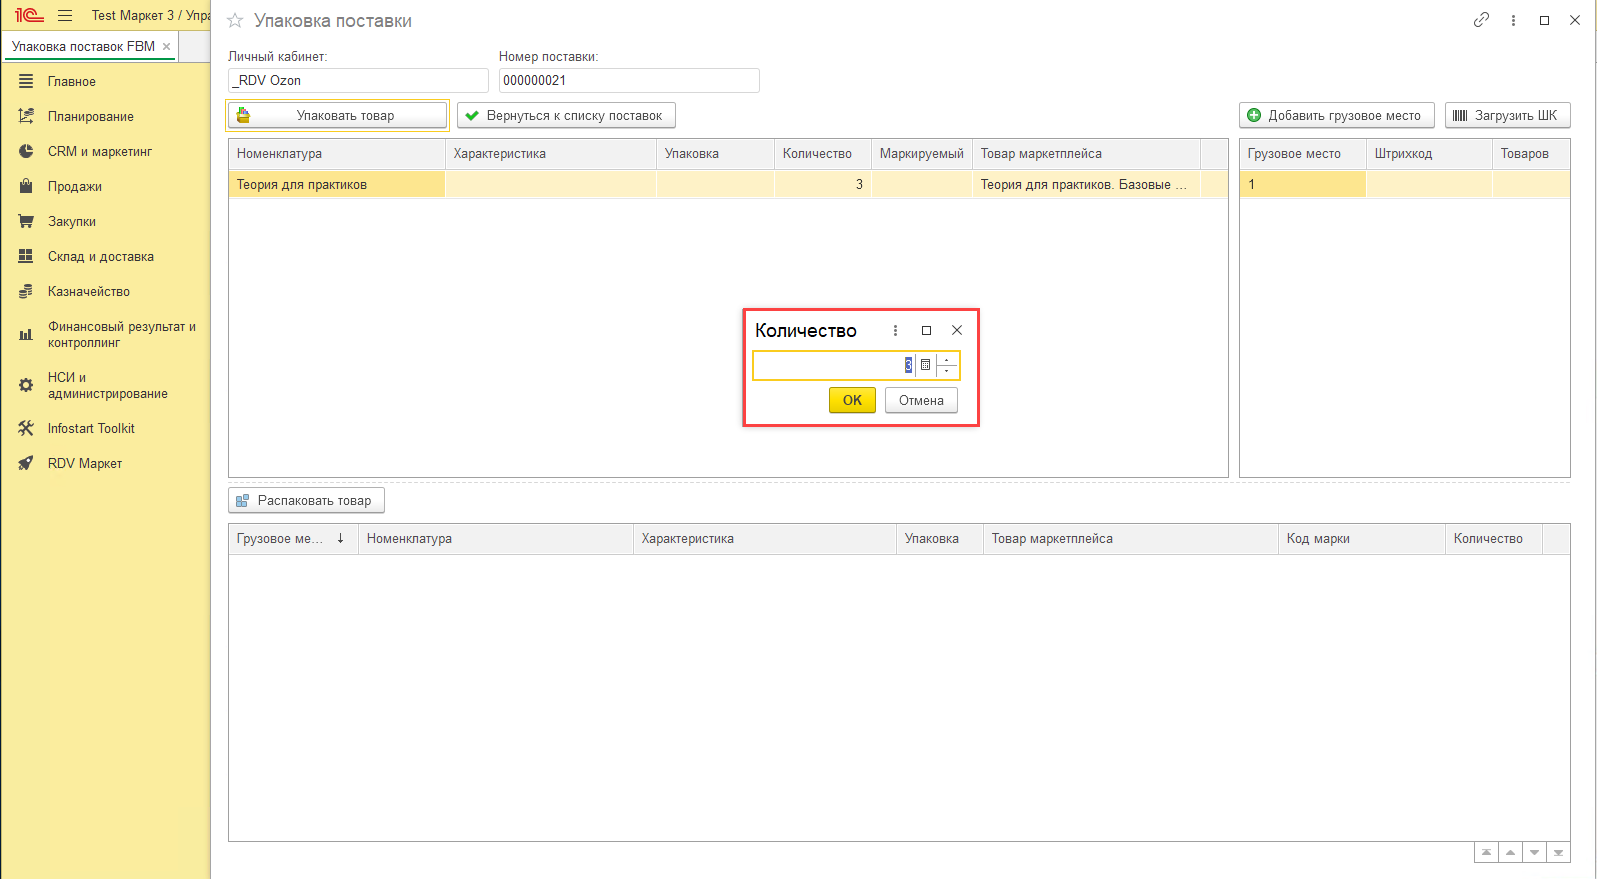Click Код марки column header

1362,539
